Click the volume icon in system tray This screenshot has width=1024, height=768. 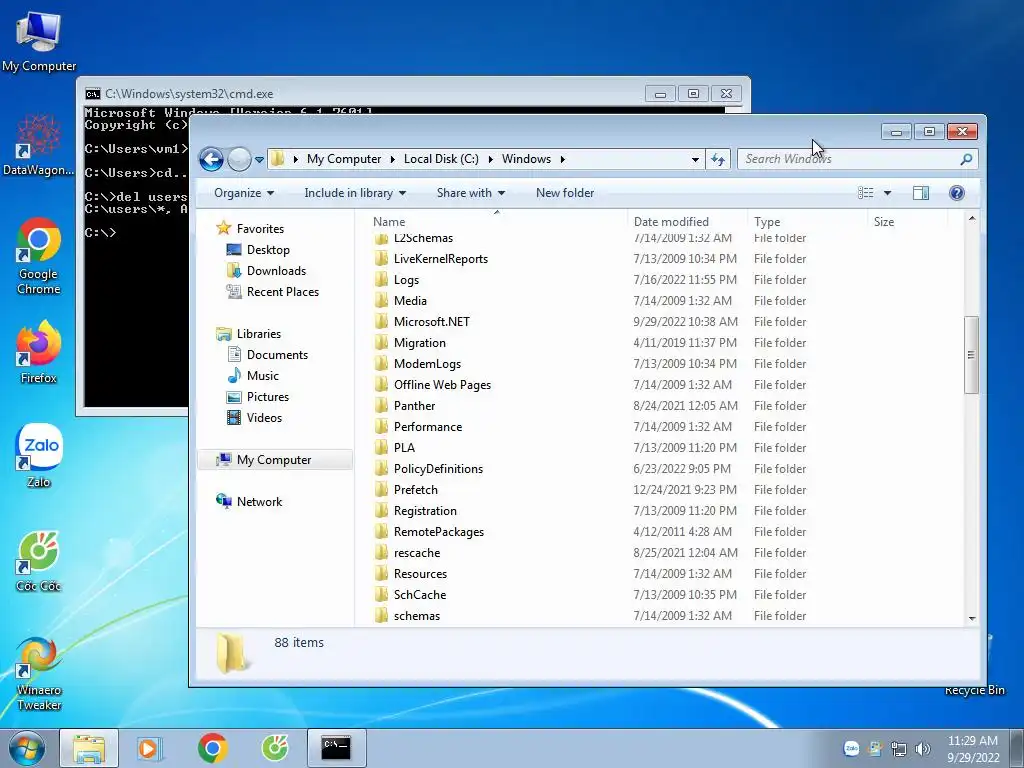923,749
